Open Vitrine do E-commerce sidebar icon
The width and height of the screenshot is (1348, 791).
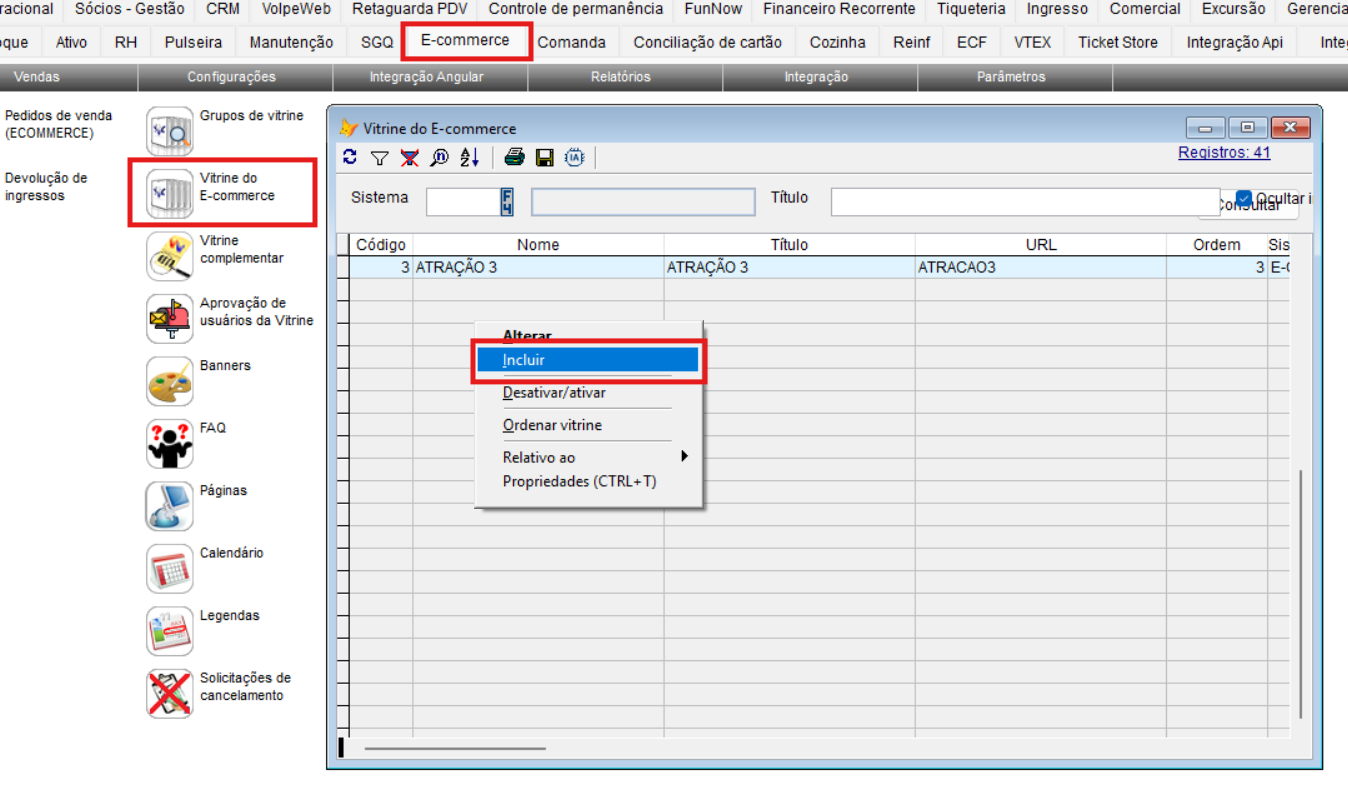pos(170,193)
